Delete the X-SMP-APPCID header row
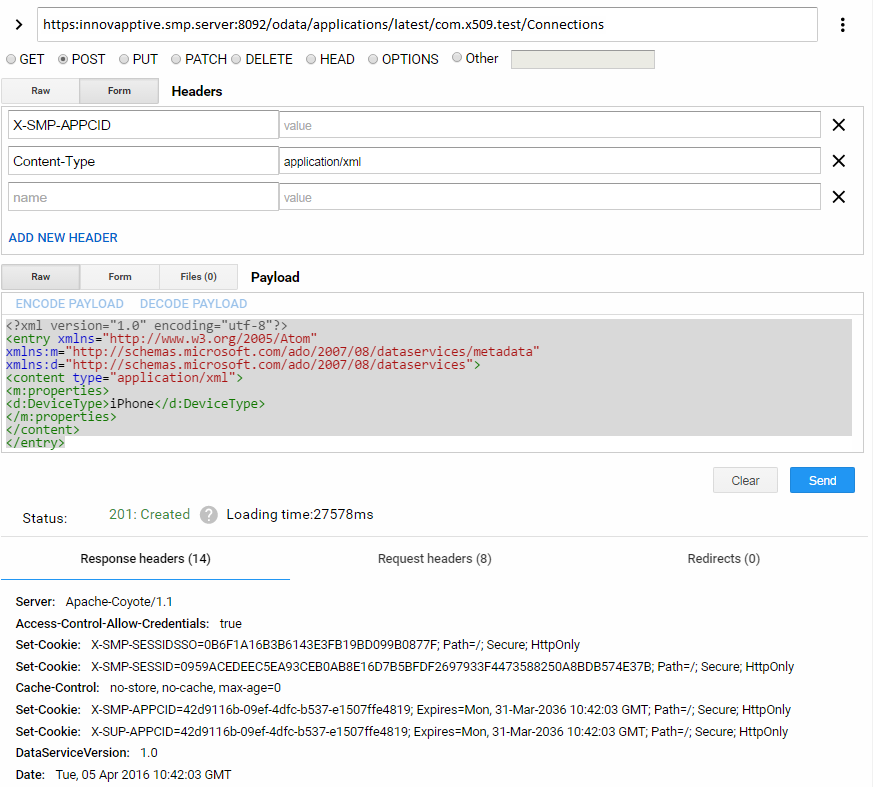This screenshot has height=787, width=873. point(838,124)
